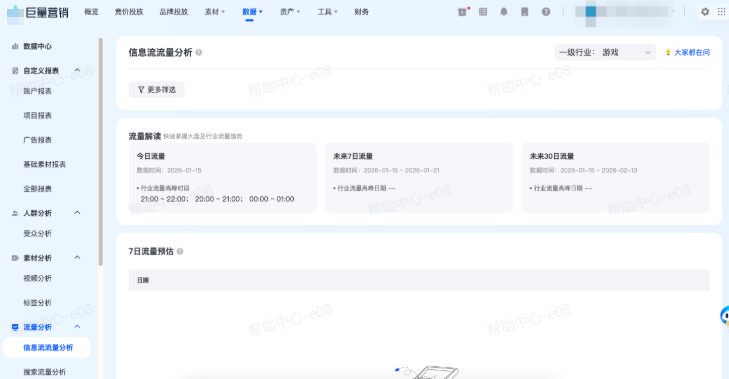Open the notification bell
Viewport: 729px width, 379px height.
point(504,12)
